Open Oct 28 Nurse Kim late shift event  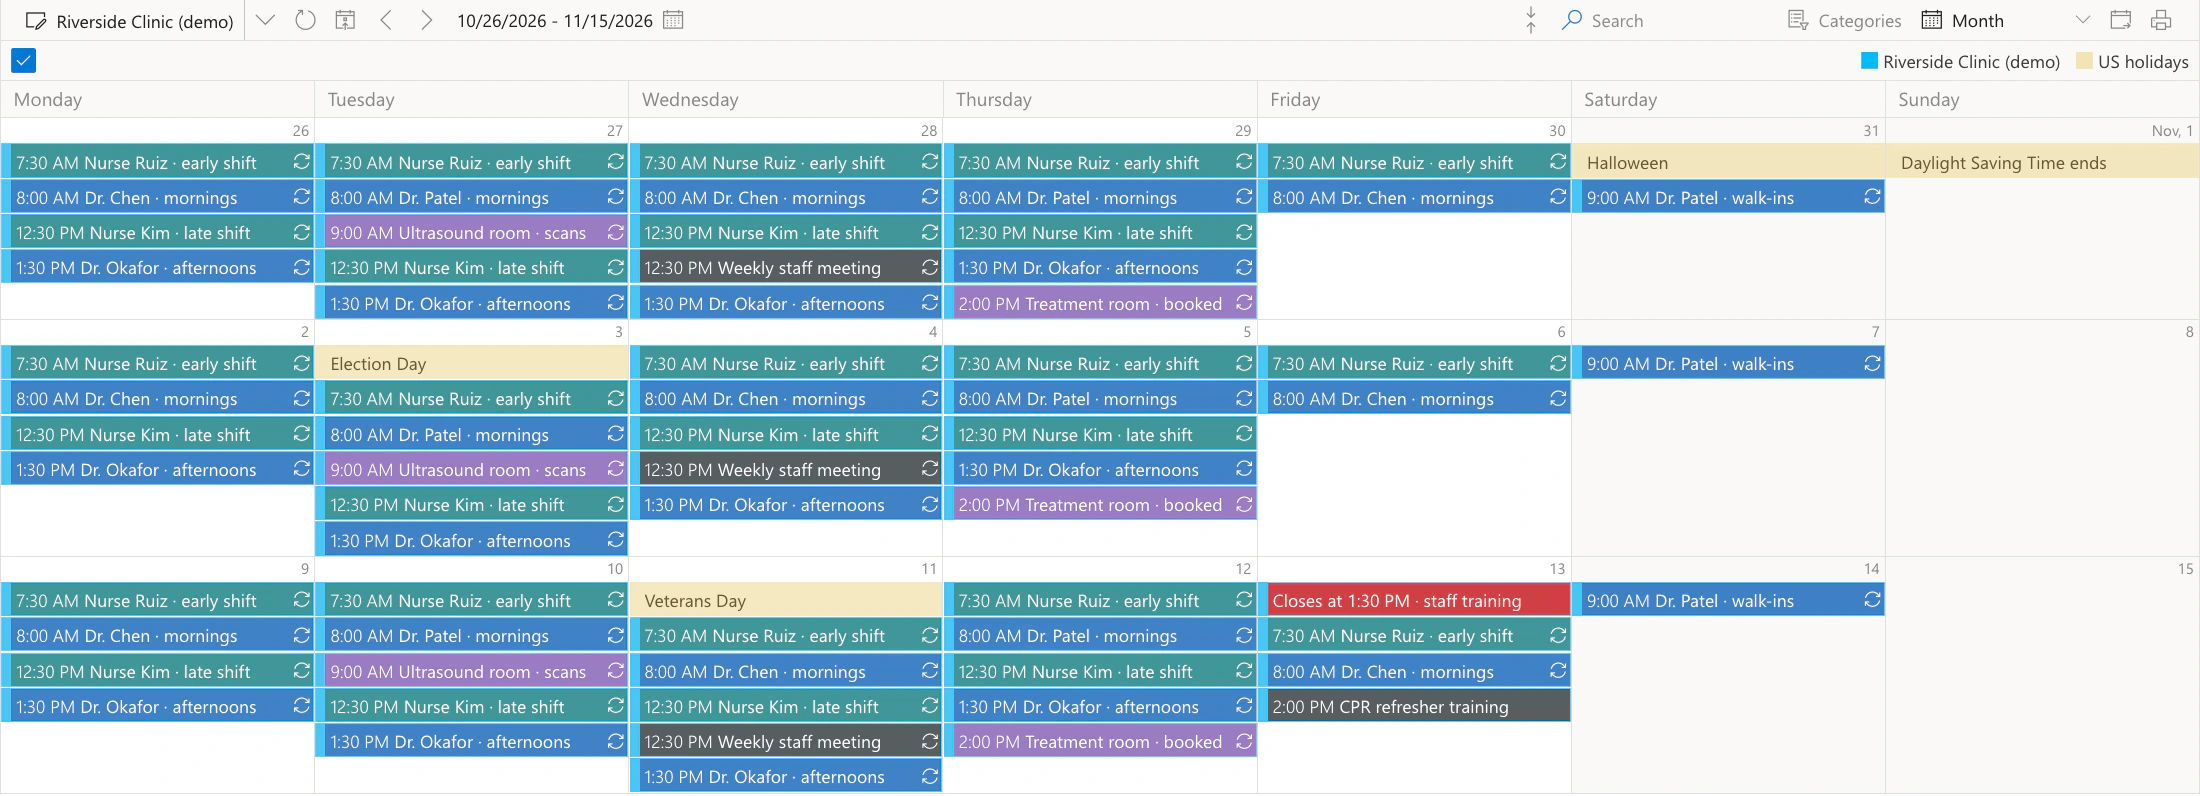[786, 232]
